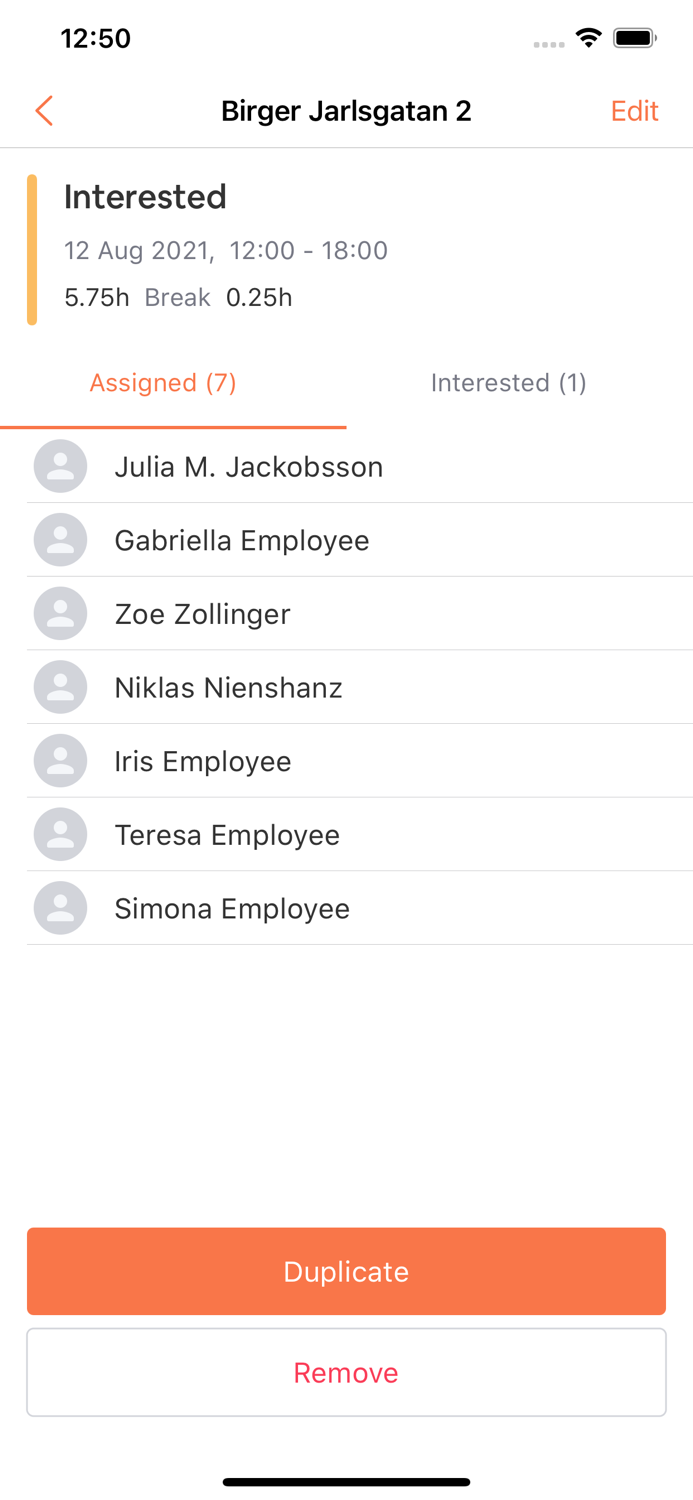Tap Teresa Employee's profile picture
The width and height of the screenshot is (693, 1500).
coord(60,834)
